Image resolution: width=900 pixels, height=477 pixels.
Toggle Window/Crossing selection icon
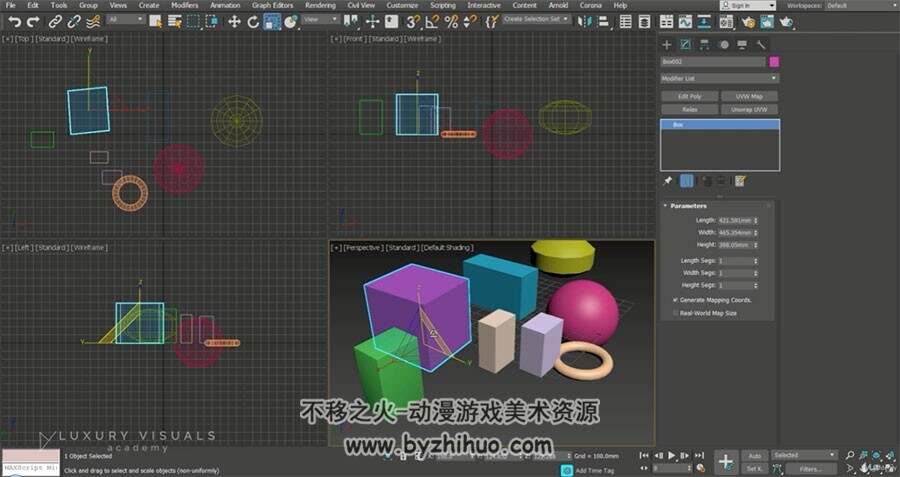click(212, 22)
